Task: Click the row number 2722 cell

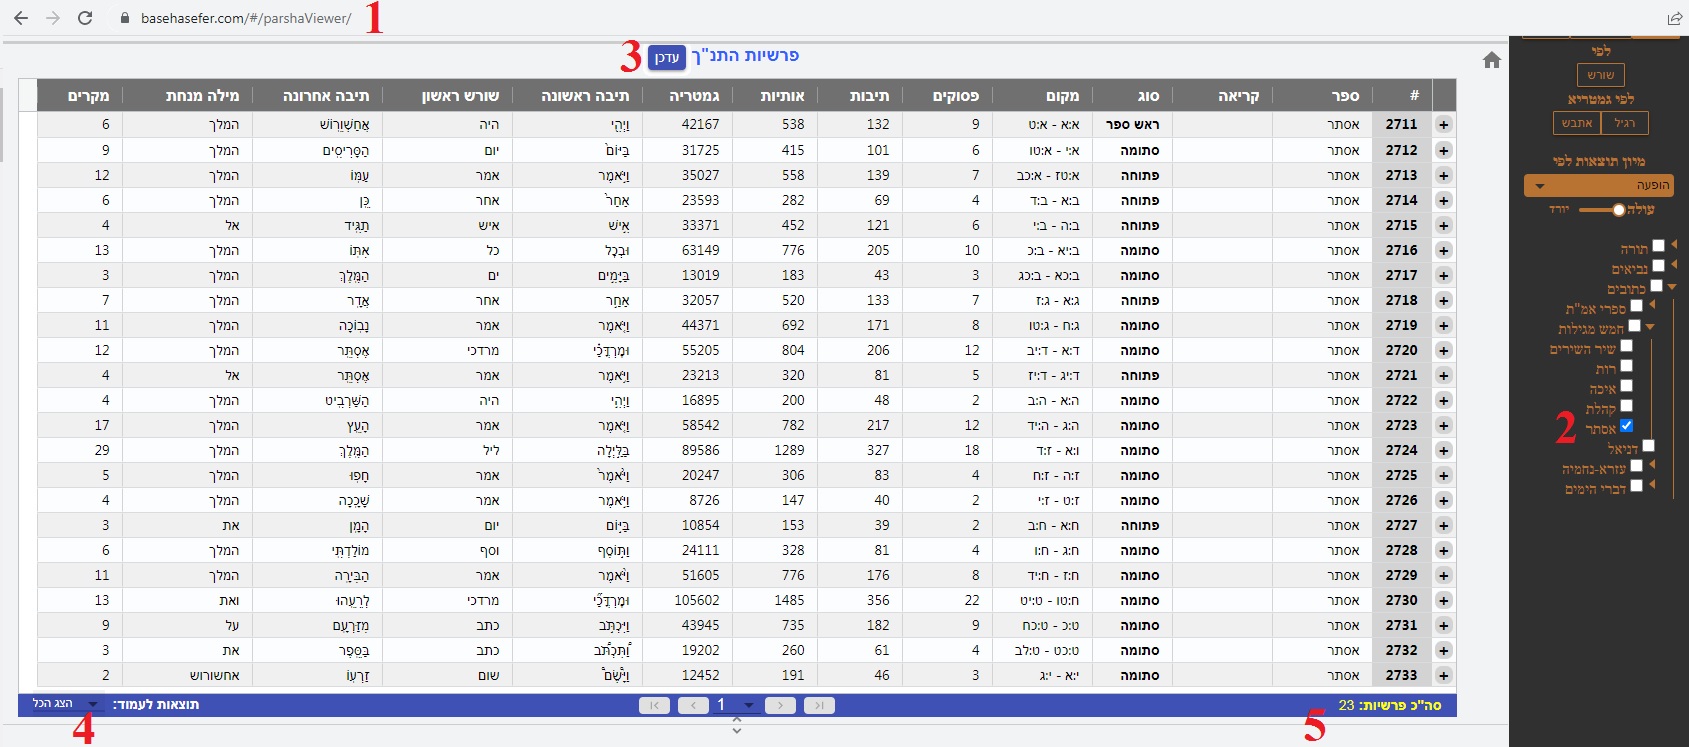Action: tap(1401, 400)
